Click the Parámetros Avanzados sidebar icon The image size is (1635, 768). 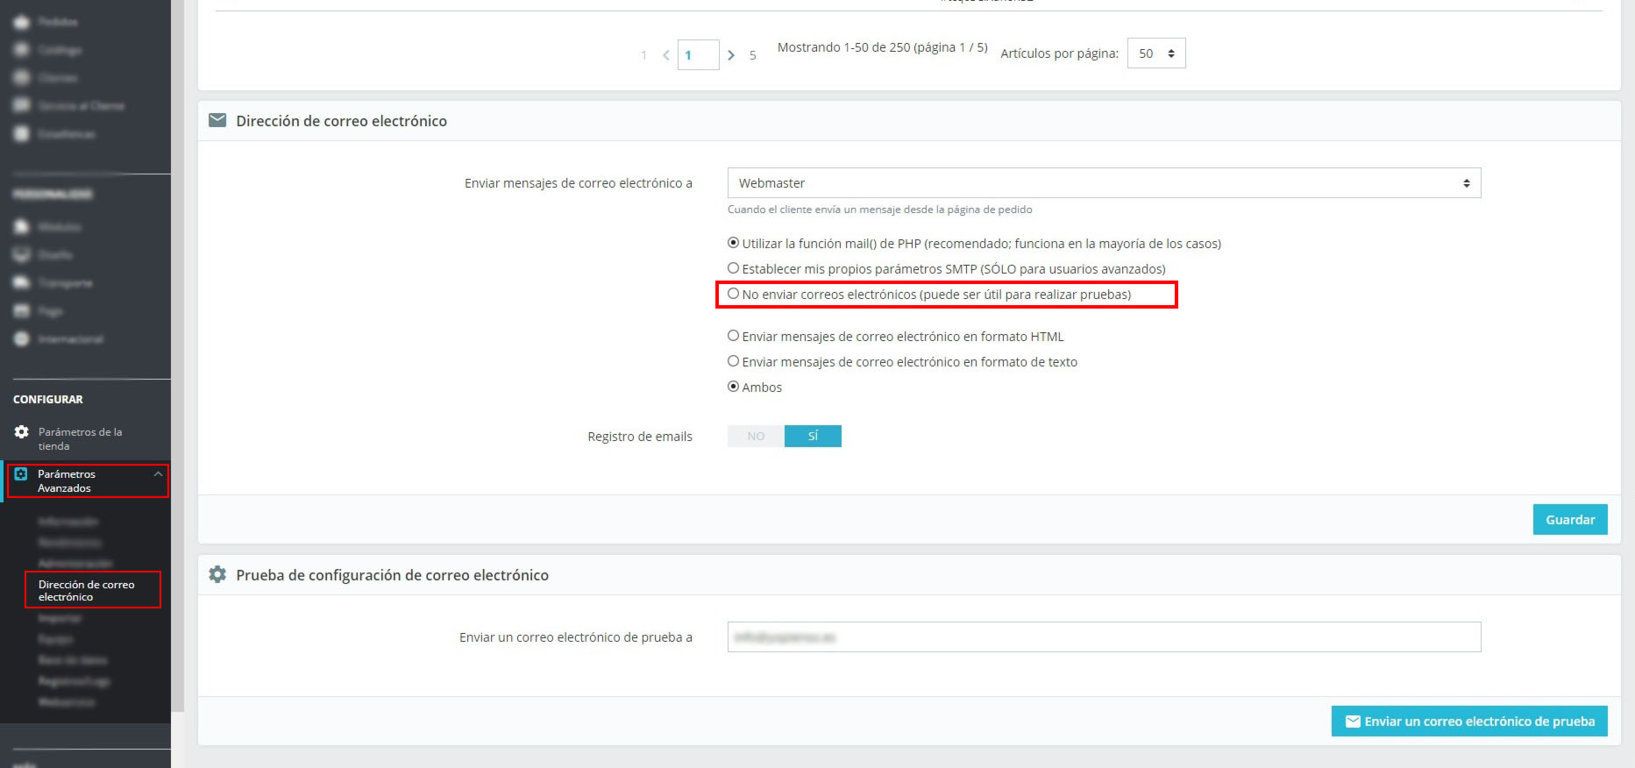coord(21,475)
